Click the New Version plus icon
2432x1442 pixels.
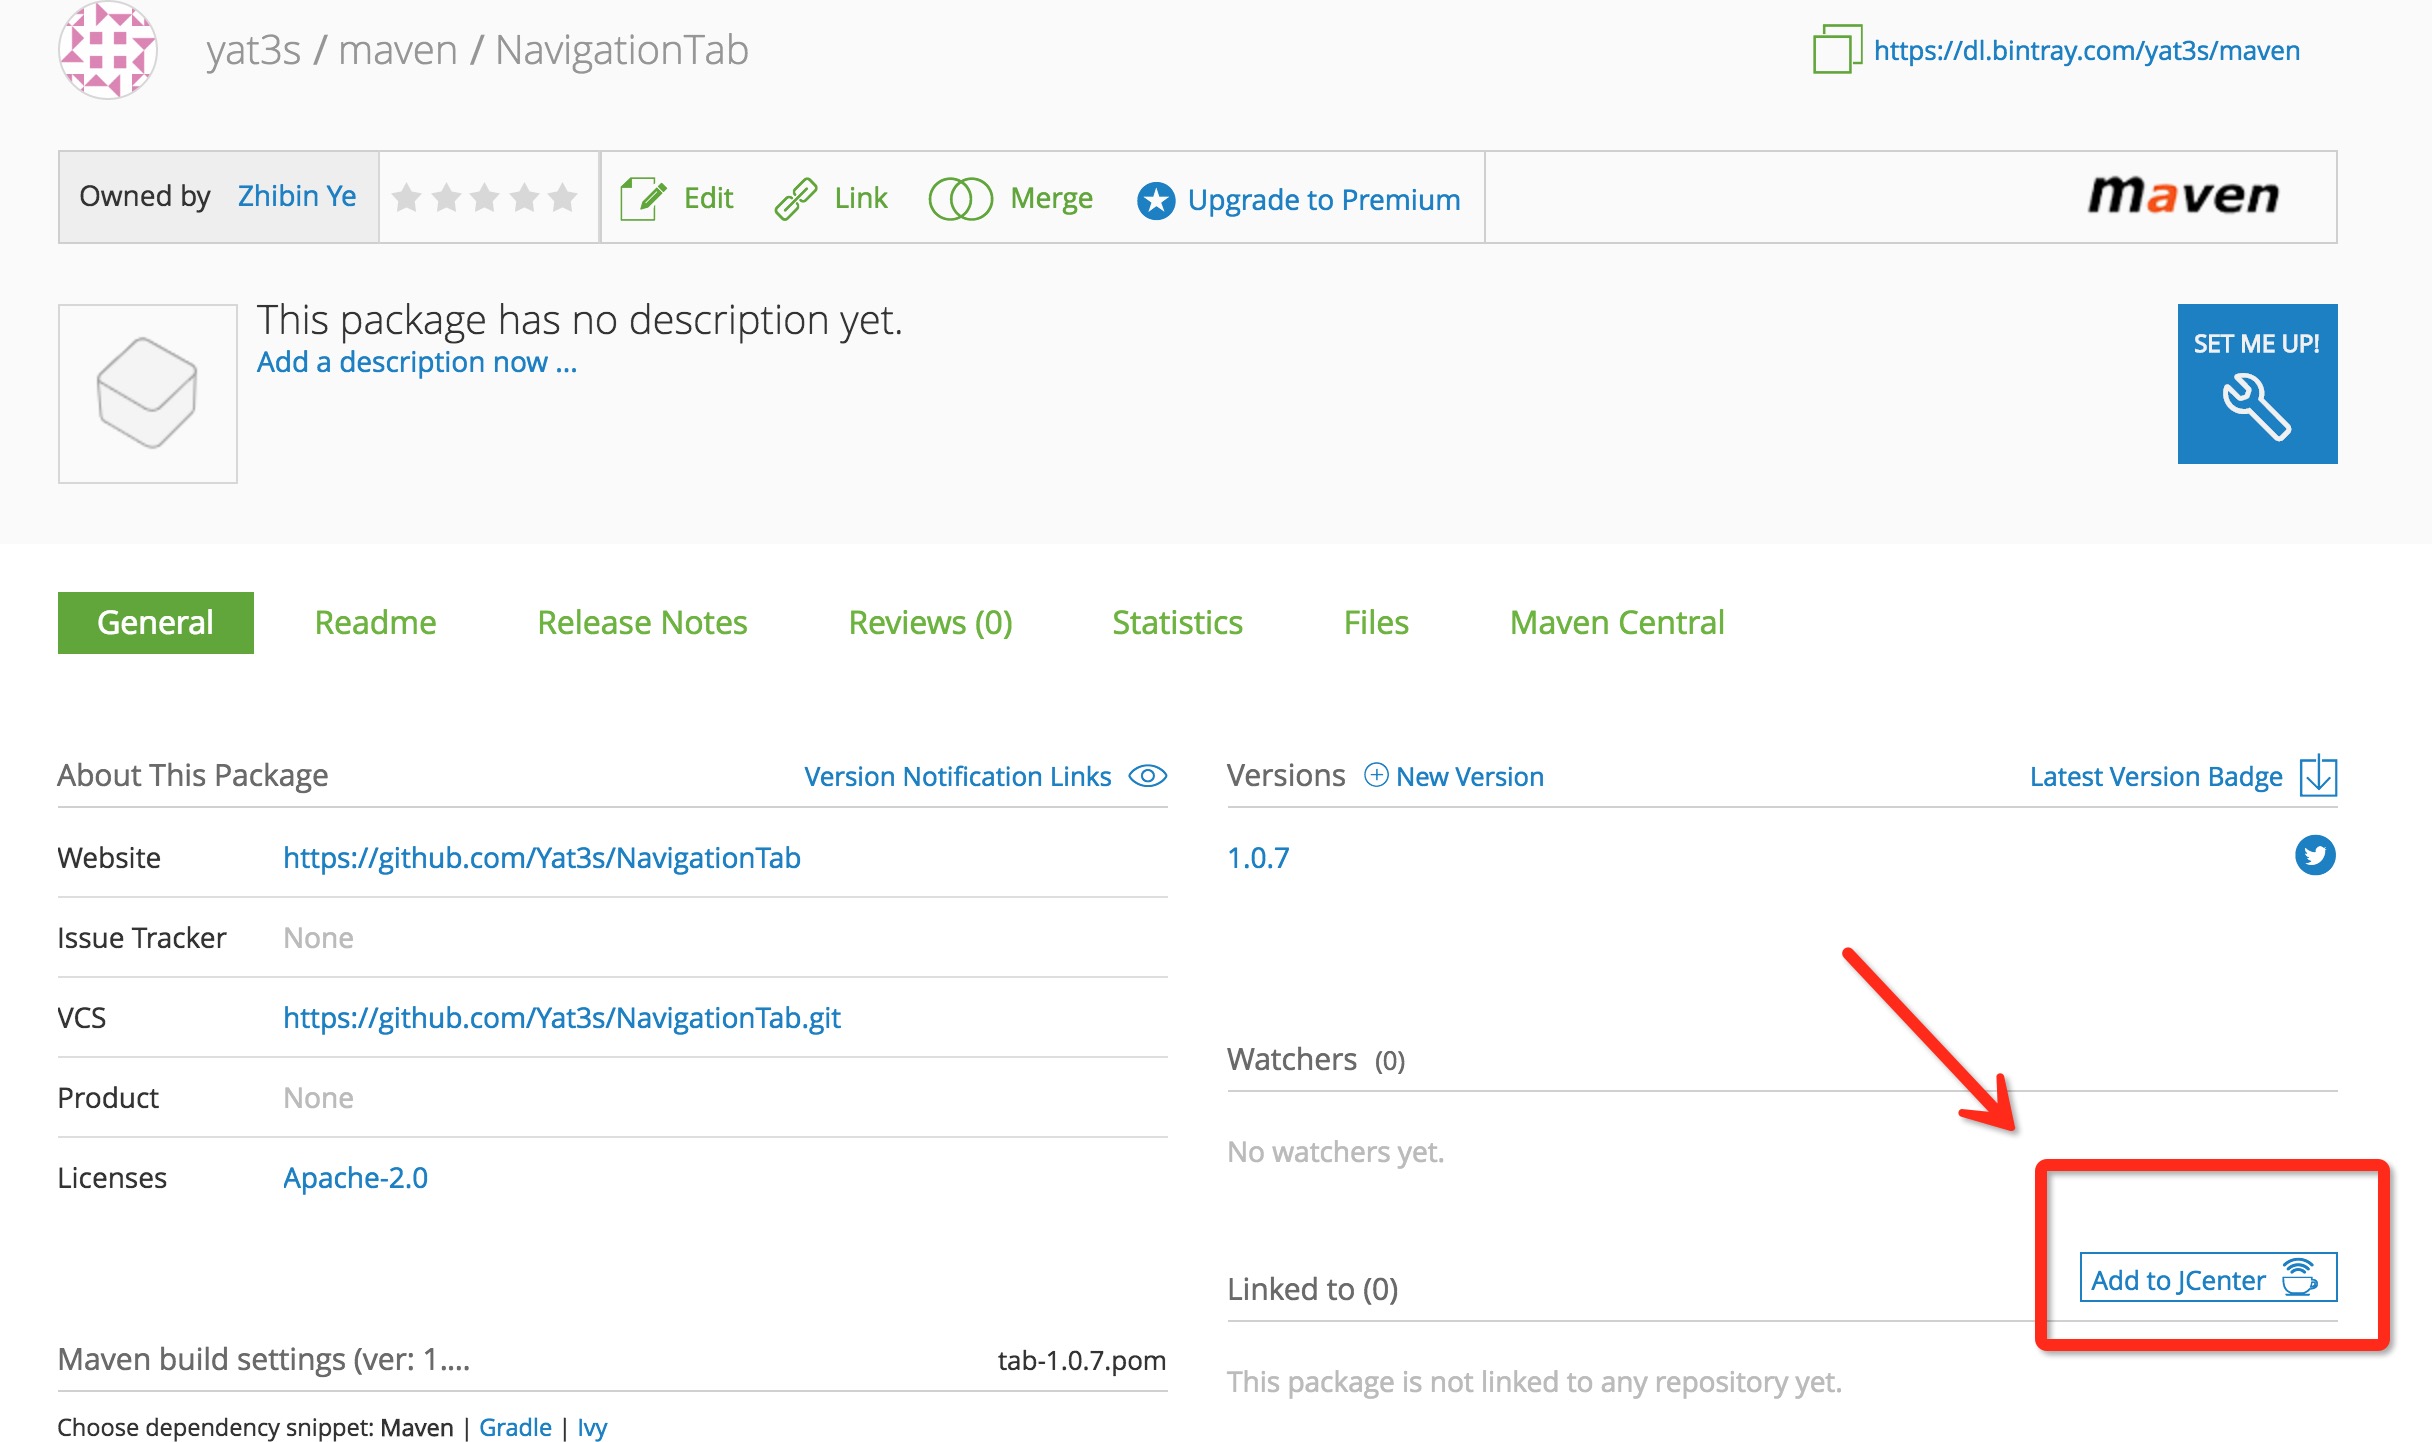click(x=1376, y=775)
